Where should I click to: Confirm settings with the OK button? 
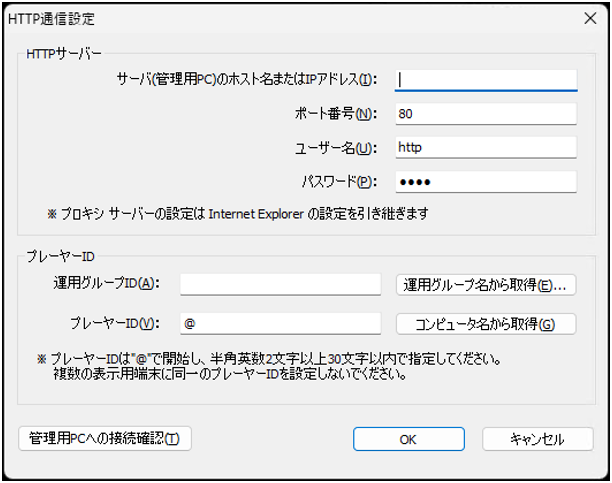409,439
